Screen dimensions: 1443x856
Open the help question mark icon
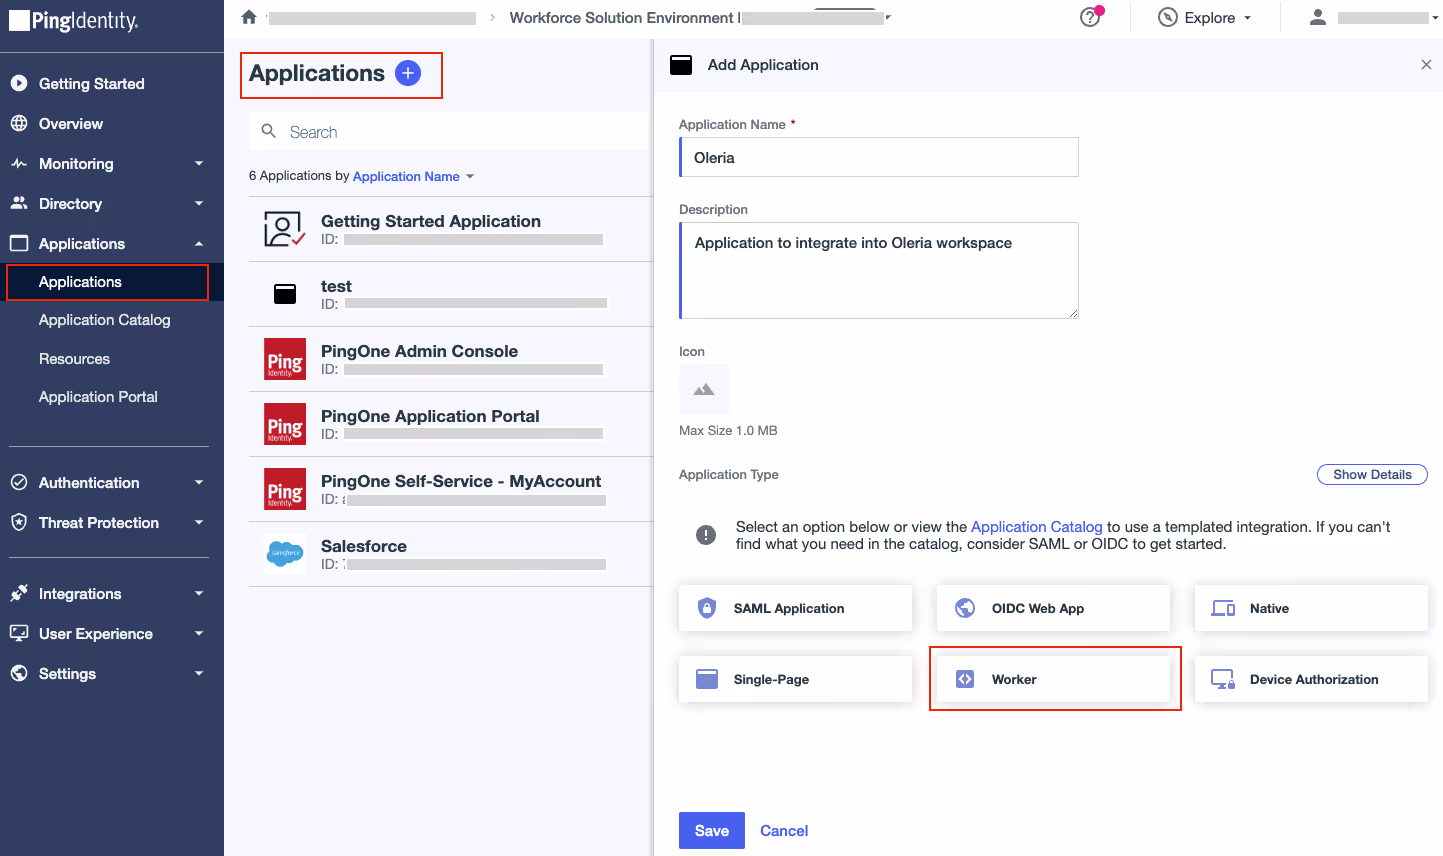[1090, 17]
